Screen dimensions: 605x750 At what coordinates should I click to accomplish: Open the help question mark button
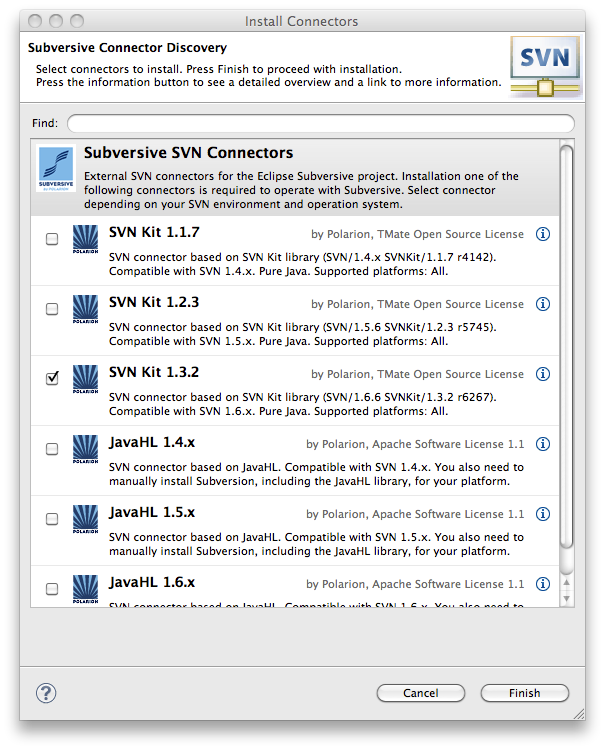point(46,693)
